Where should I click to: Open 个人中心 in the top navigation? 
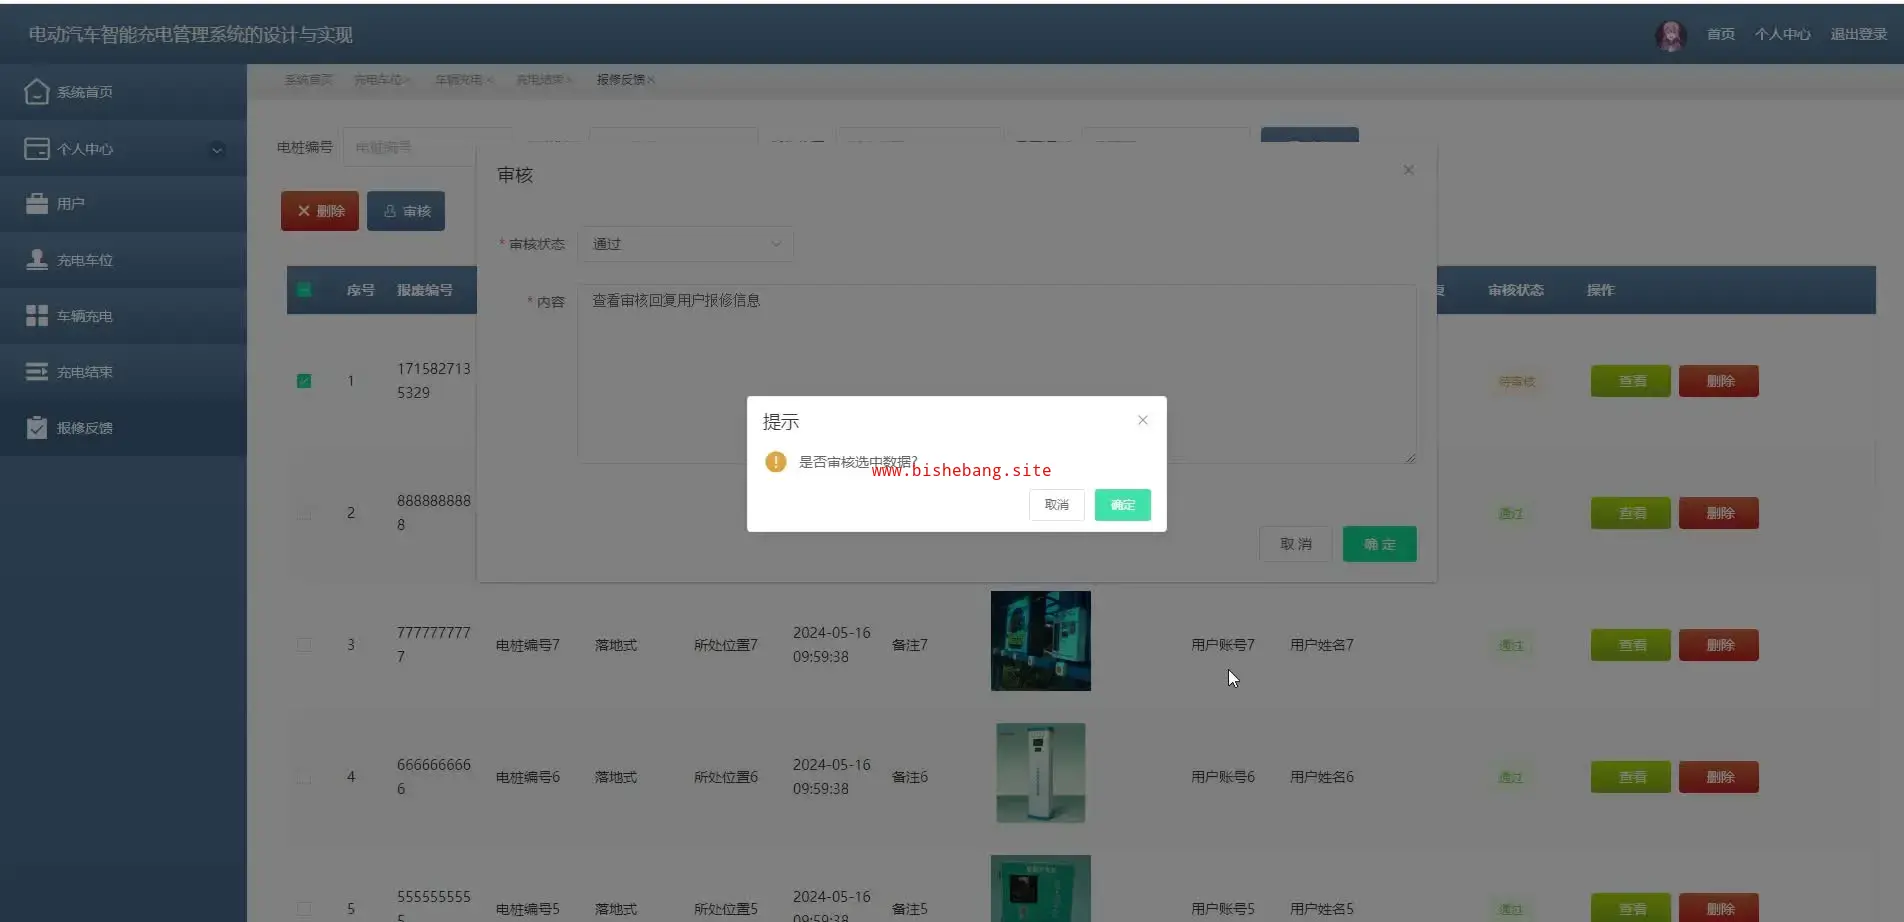coord(1782,35)
